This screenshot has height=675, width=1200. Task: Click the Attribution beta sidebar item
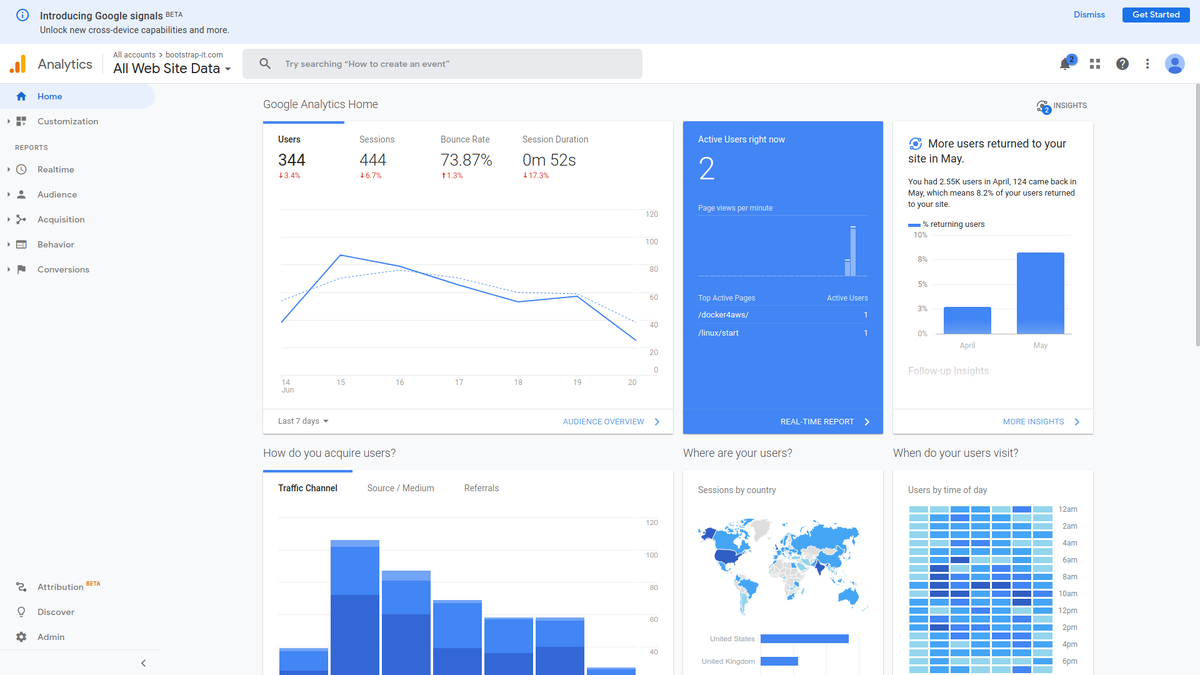[68, 587]
